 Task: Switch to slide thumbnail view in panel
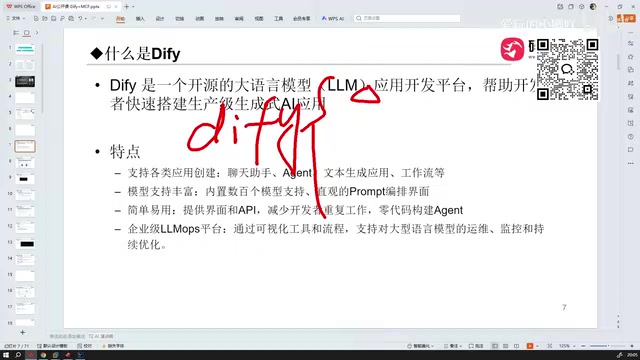27,33
